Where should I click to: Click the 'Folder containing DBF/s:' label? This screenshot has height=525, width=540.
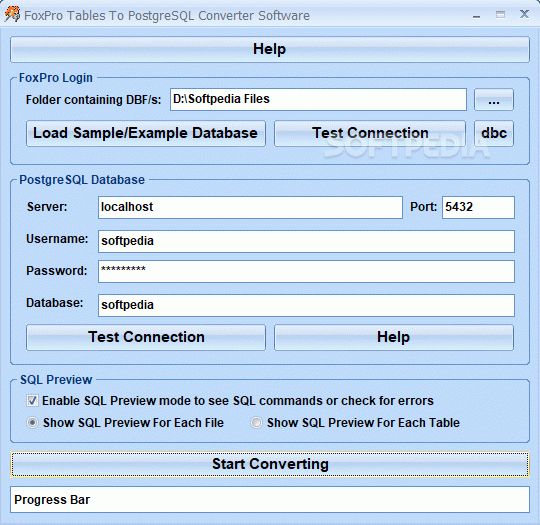93,100
